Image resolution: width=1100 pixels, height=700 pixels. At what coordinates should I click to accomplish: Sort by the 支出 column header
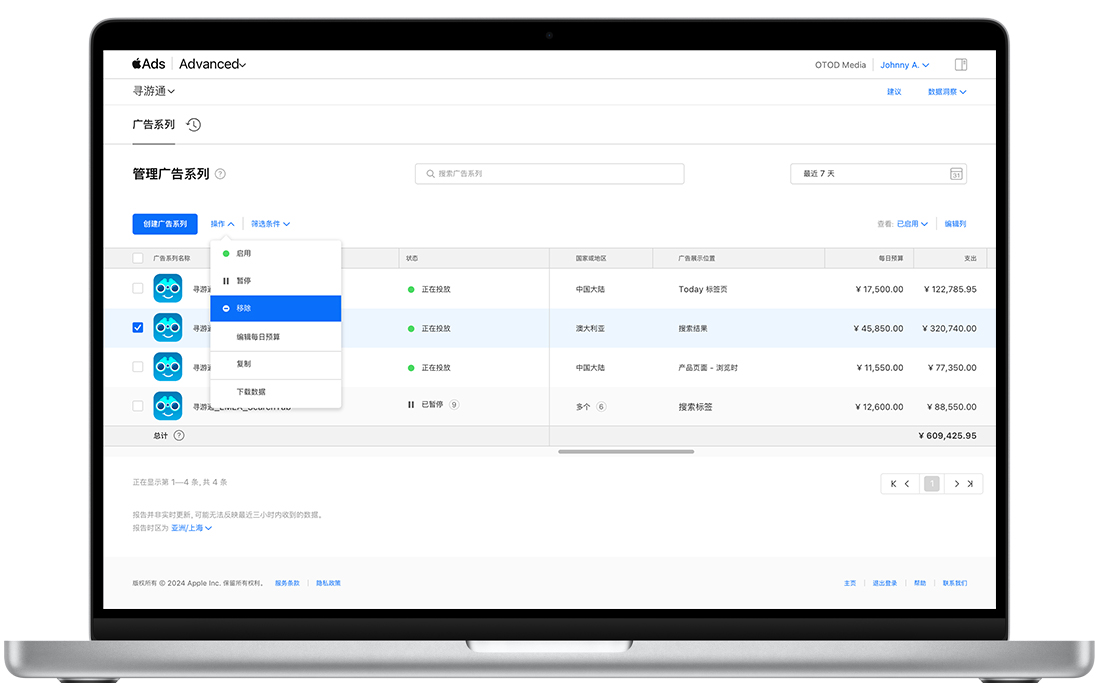point(970,258)
